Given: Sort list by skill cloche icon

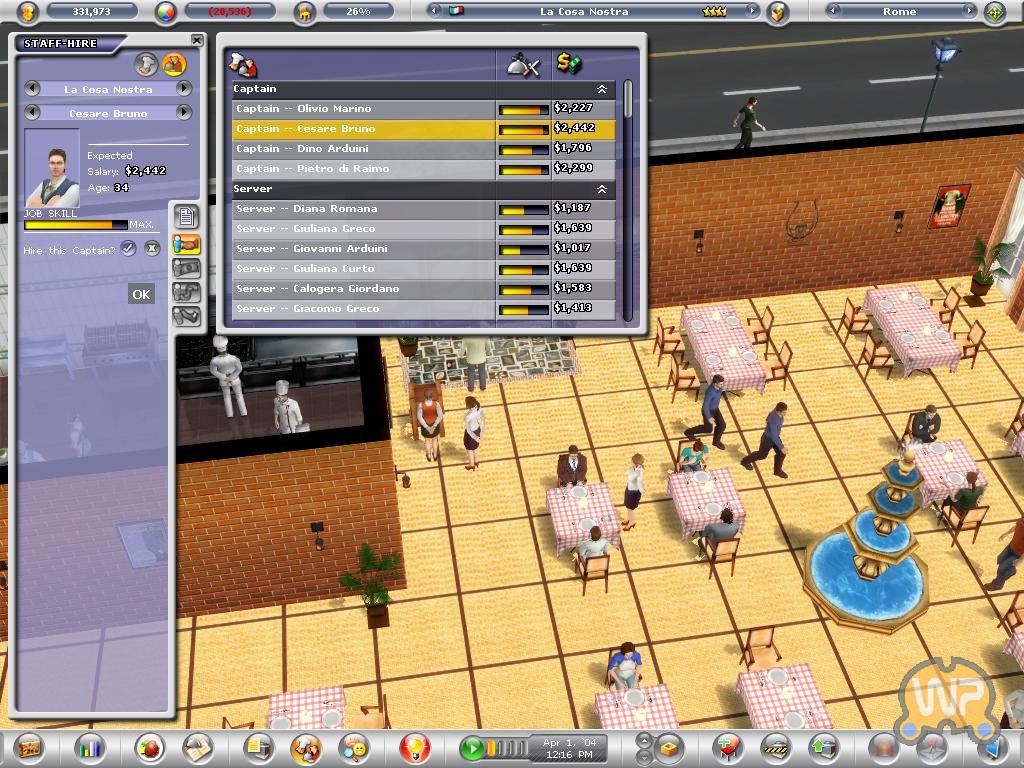Looking at the screenshot, I should [524, 64].
